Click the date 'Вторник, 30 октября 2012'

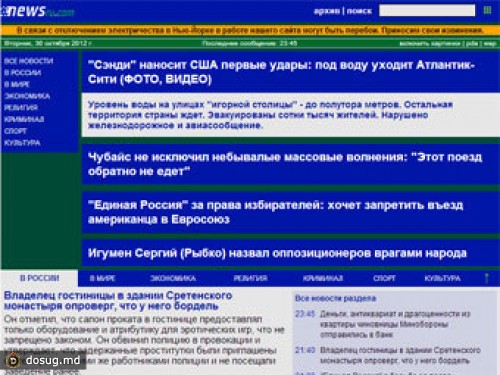tap(47, 43)
